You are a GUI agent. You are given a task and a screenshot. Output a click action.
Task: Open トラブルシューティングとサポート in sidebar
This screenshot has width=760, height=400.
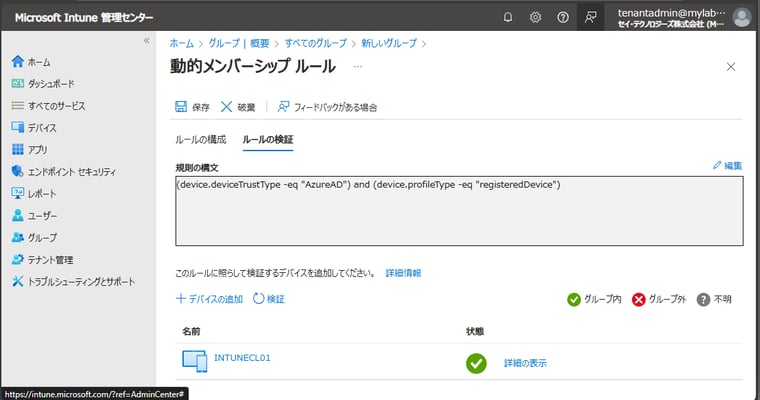pos(73,282)
